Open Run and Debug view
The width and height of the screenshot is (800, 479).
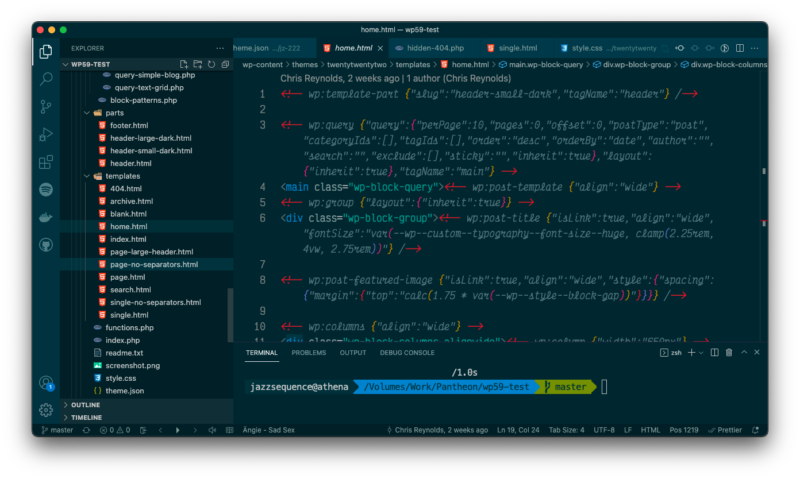(46, 134)
